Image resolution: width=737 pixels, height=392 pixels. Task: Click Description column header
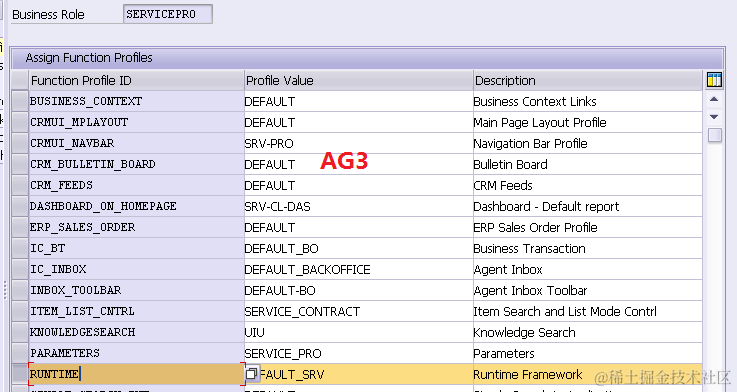tap(588, 80)
